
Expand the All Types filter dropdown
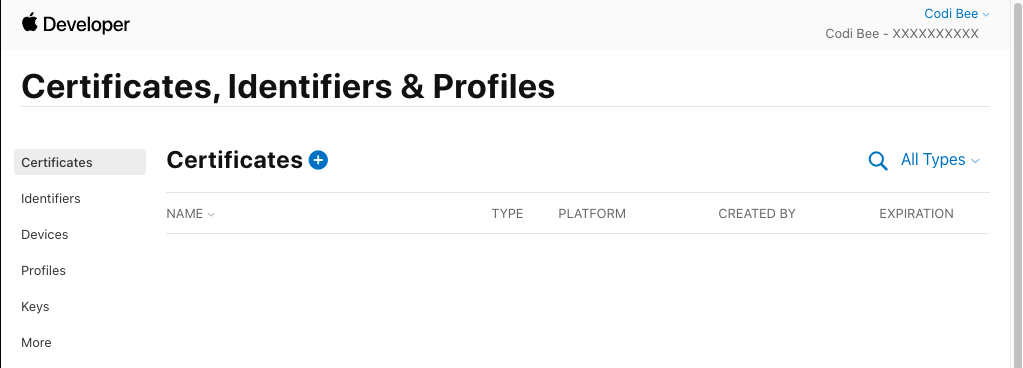(940, 160)
